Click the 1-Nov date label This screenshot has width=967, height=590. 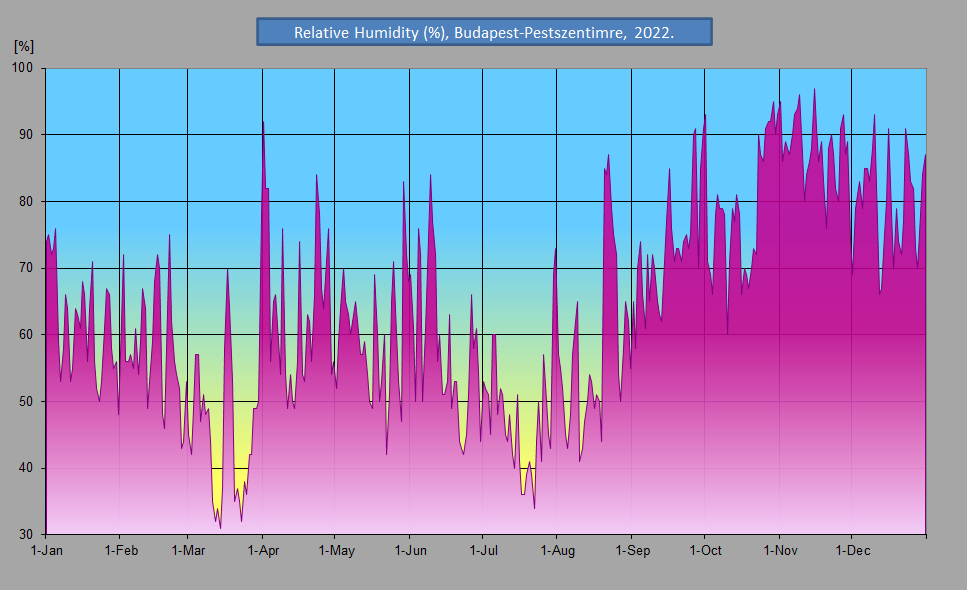pos(779,551)
